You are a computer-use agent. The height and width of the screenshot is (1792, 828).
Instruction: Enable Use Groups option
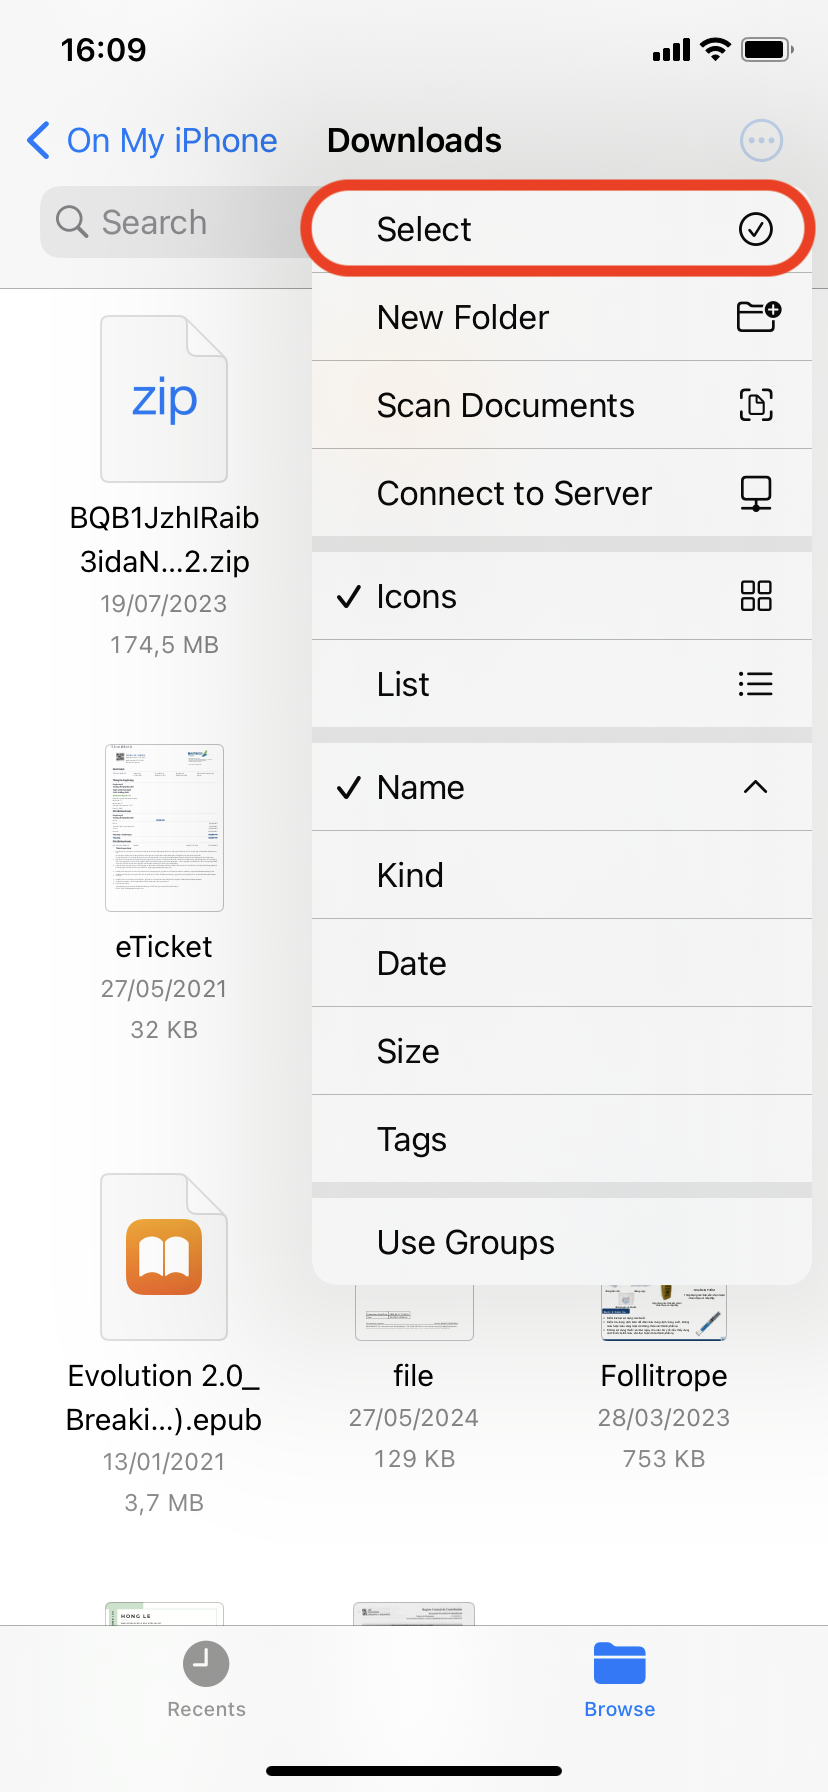click(x=562, y=1242)
